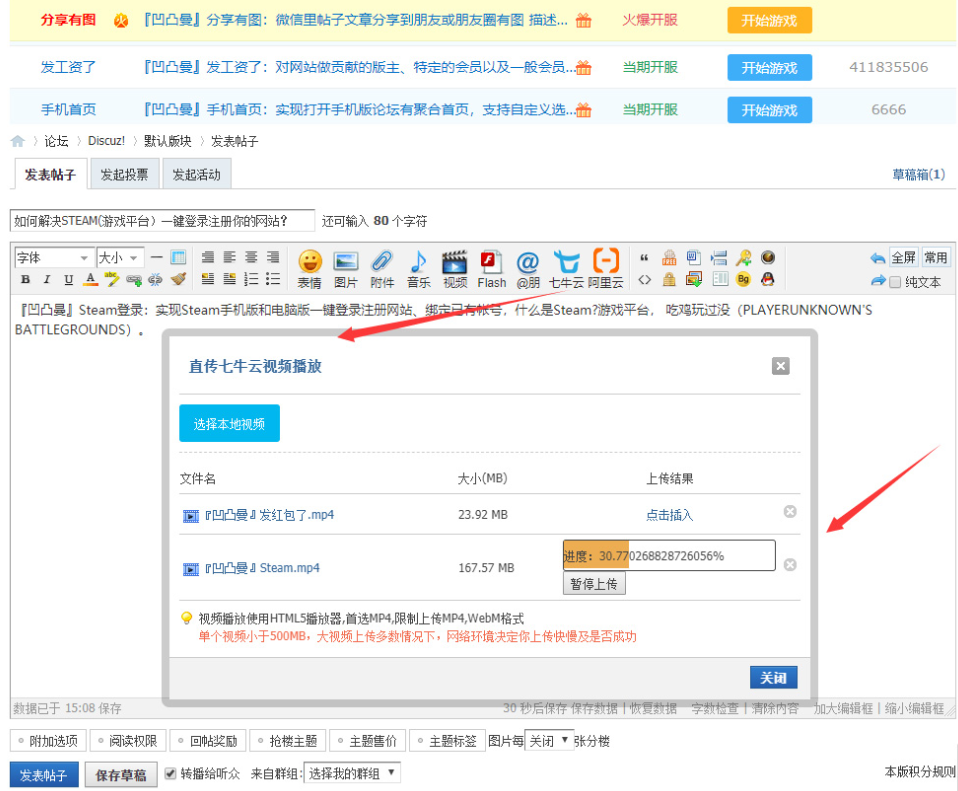Go to Discuz! in the breadcrumb
958x791 pixels.
coord(106,141)
